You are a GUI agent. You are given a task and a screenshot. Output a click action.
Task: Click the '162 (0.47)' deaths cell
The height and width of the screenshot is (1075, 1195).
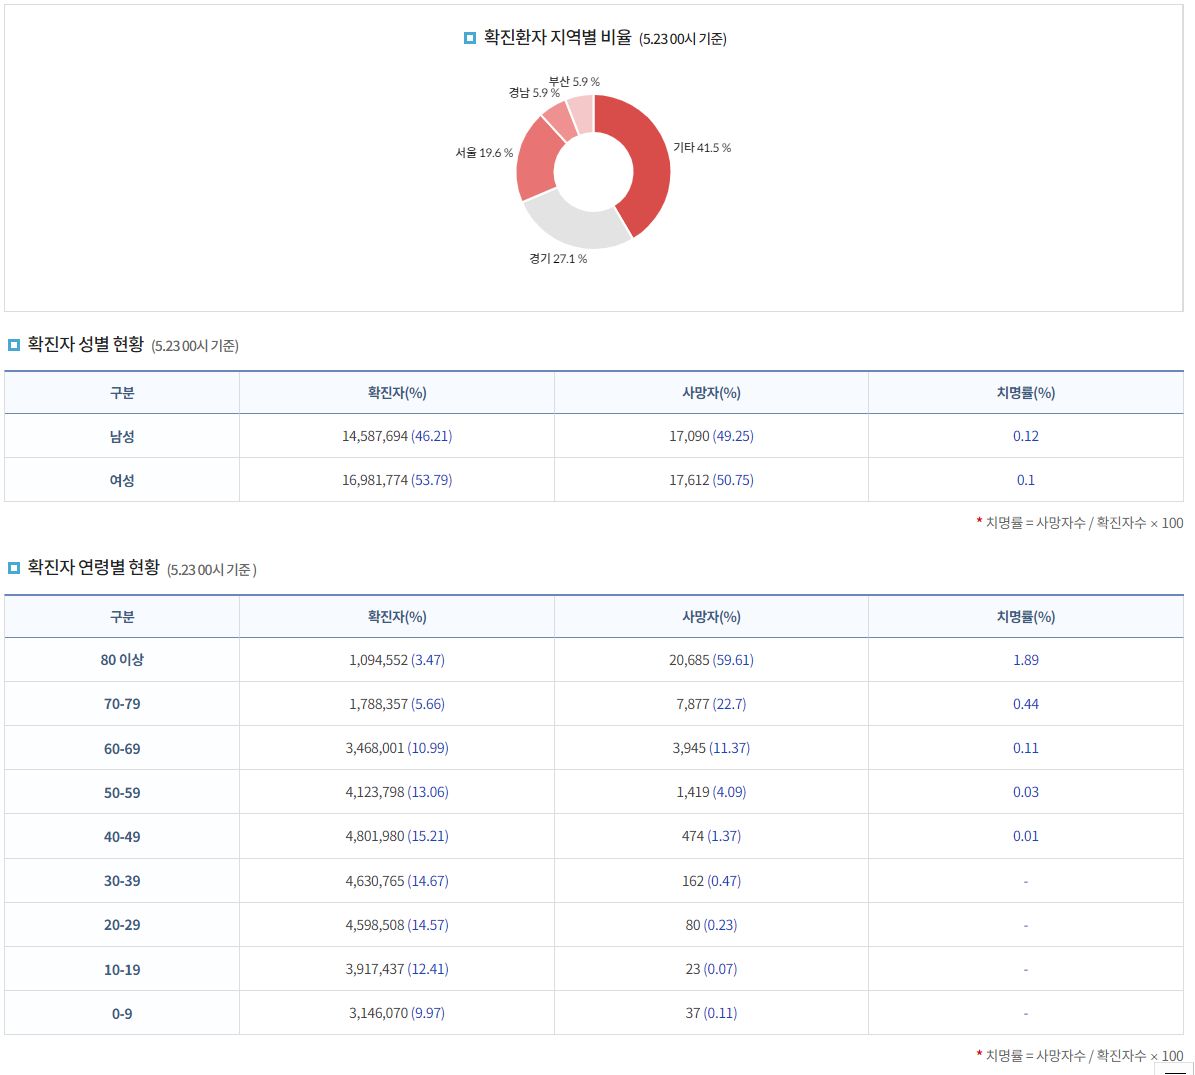[711, 881]
